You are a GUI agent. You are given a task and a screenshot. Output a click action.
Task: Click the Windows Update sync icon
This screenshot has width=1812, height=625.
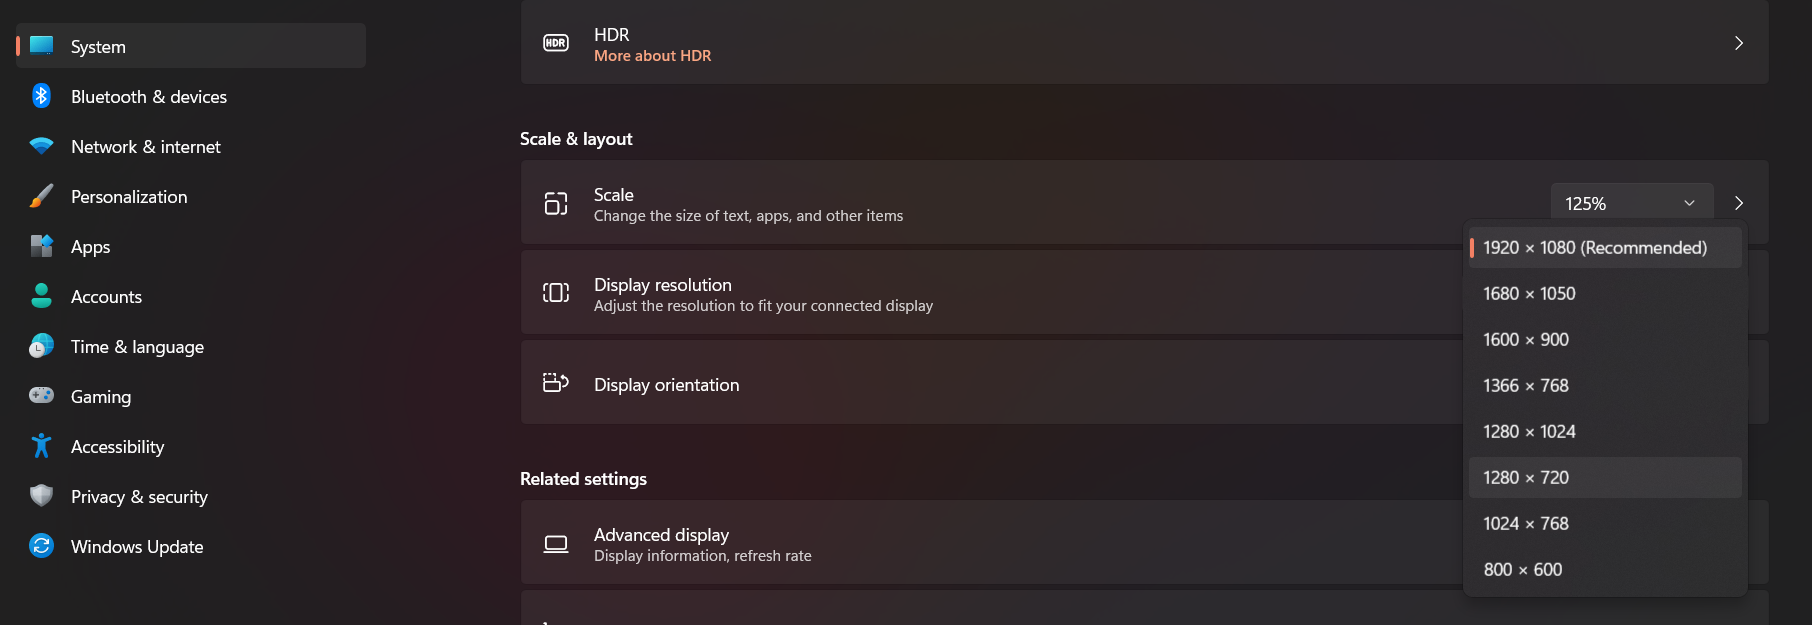[41, 546]
